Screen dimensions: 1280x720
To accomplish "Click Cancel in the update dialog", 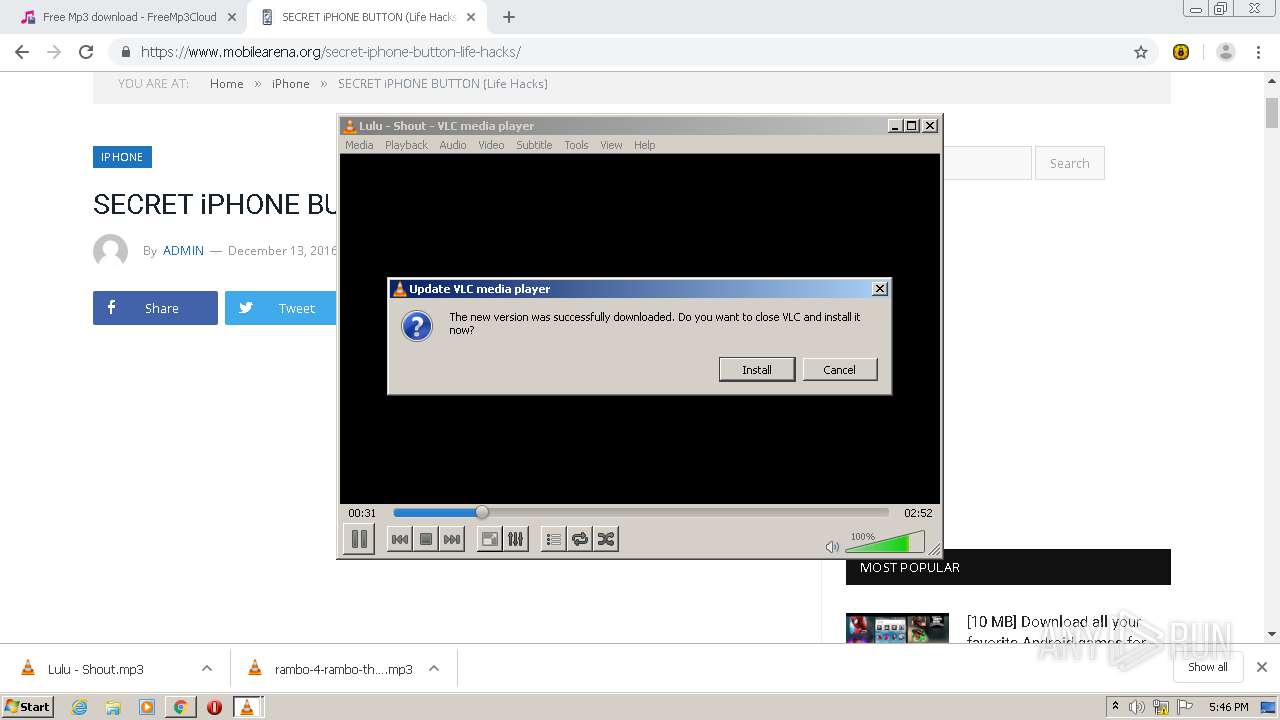I will pyautogui.click(x=840, y=369).
